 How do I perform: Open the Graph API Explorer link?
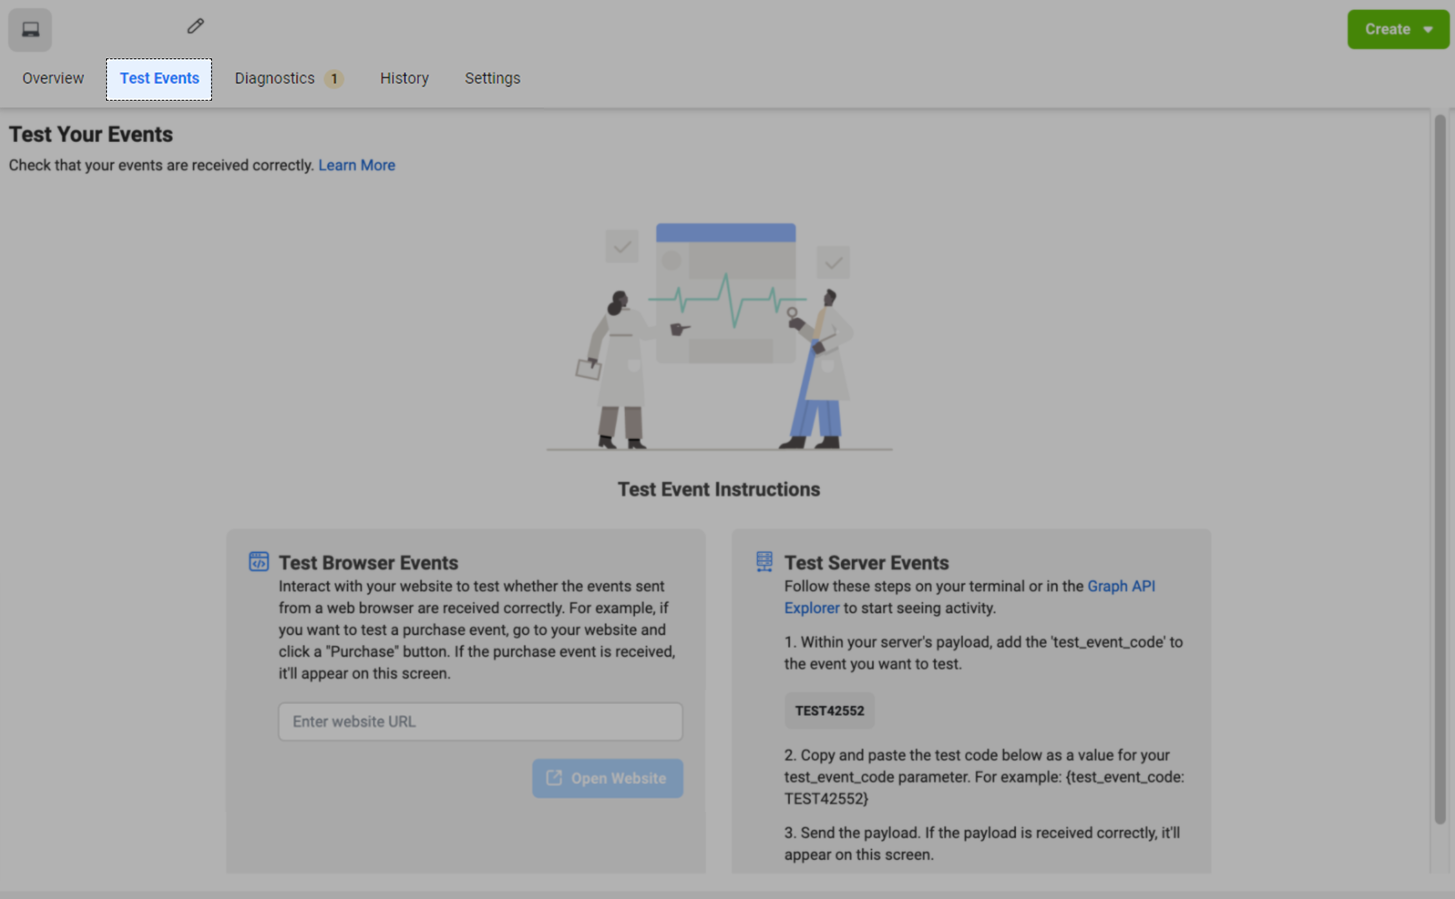tap(1120, 587)
